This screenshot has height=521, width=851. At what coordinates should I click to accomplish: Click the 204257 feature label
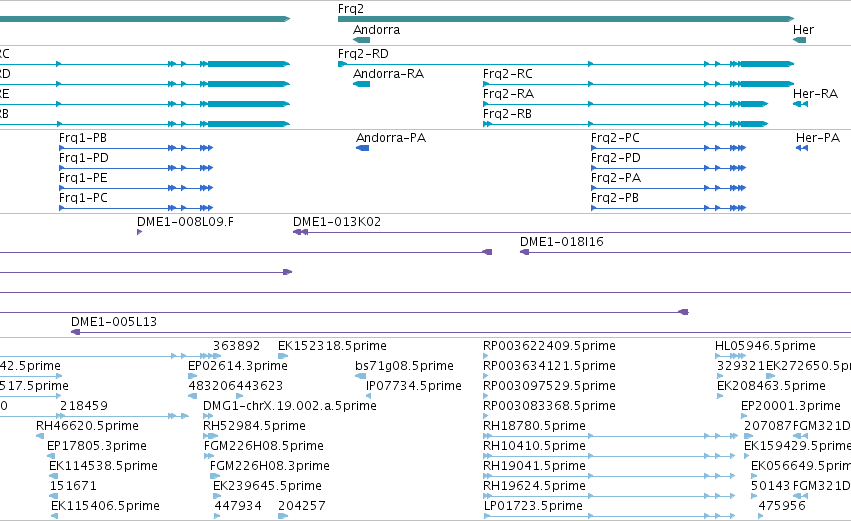301,506
